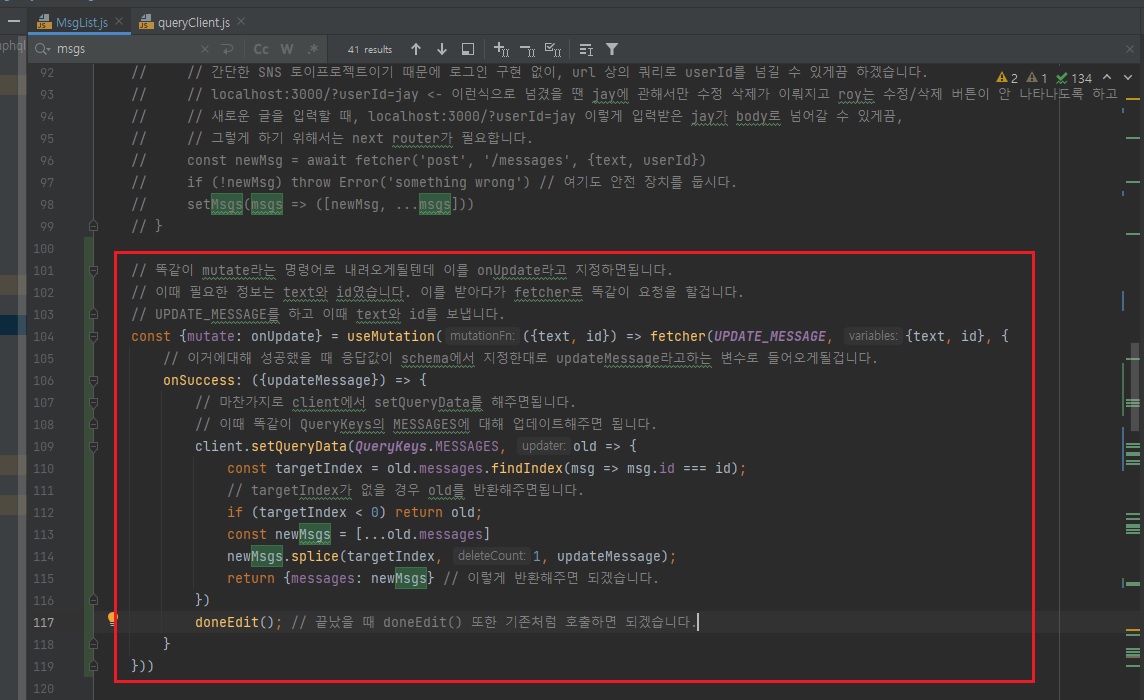Select all occurrences icon in search bar
Screen dimensions: 1144x700
(553, 49)
